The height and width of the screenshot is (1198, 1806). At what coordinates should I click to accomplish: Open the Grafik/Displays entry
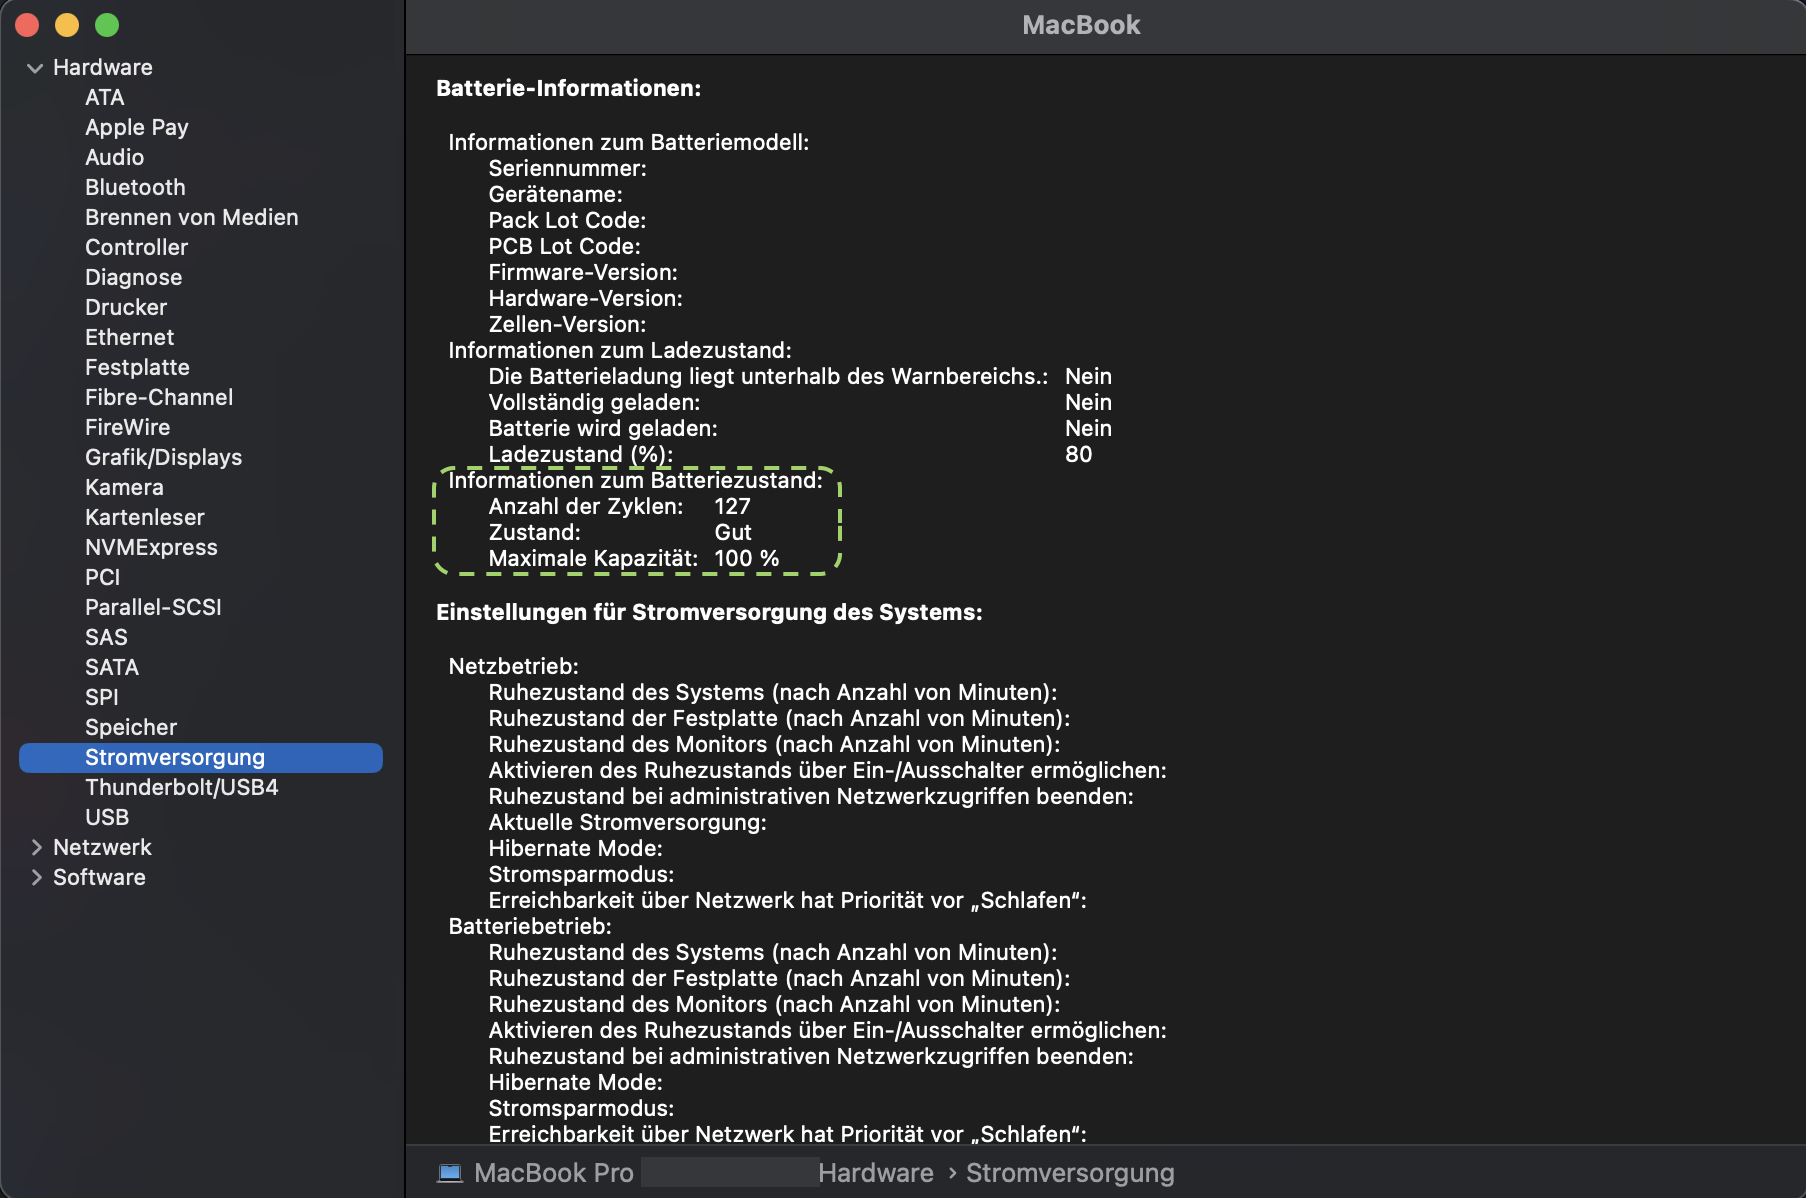[x=163, y=458]
